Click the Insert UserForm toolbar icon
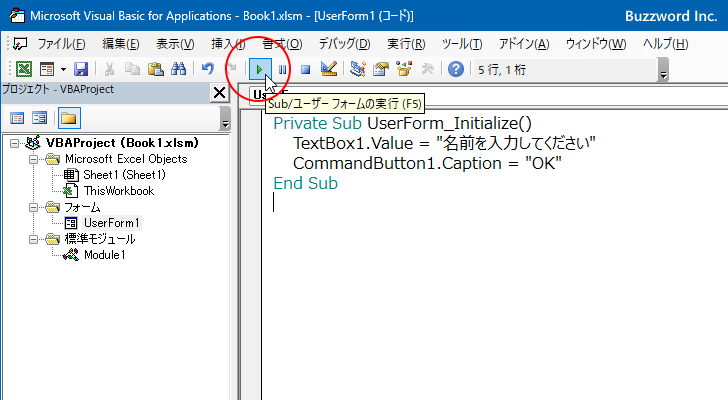This screenshot has width=728, height=400. (x=47, y=69)
